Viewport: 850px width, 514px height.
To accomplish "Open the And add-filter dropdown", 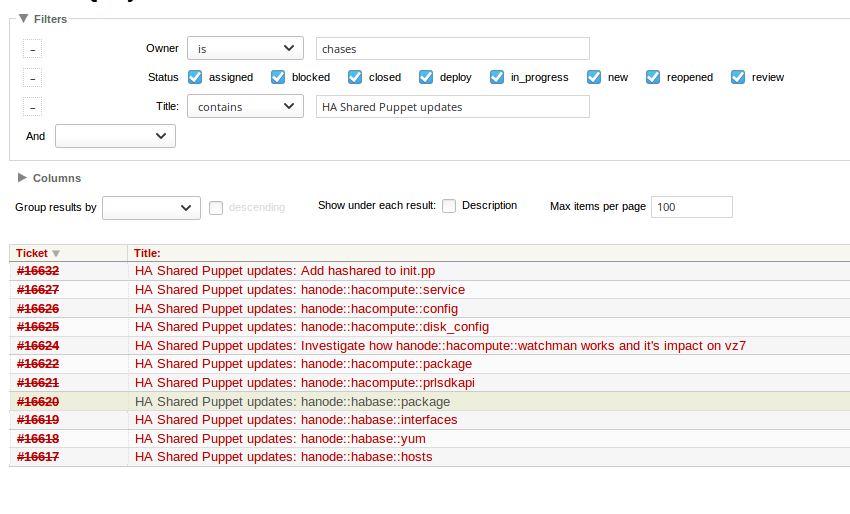I will coord(115,136).
